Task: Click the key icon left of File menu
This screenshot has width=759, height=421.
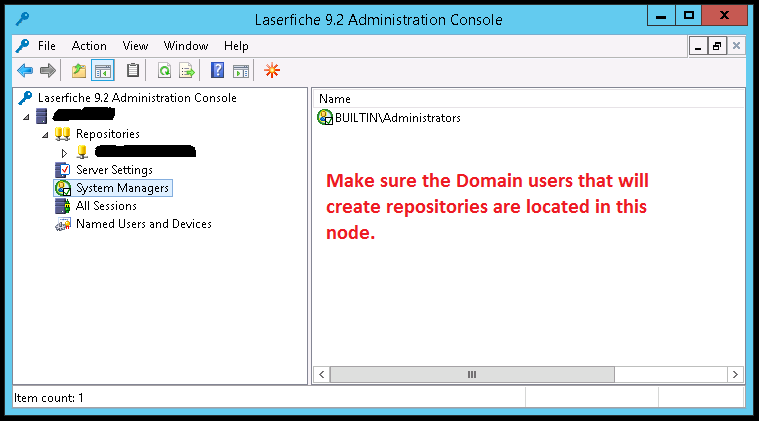Action: [x=22, y=46]
